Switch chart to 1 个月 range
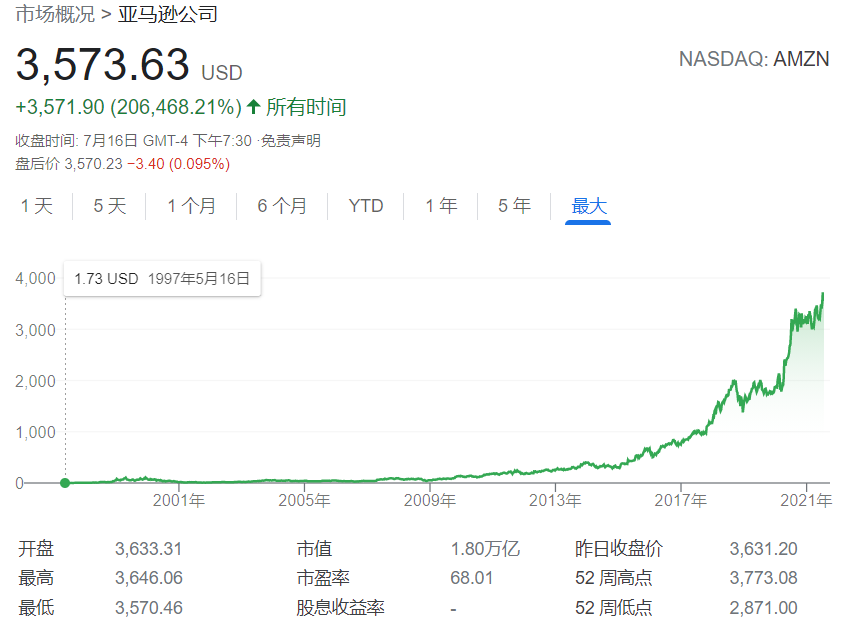 pos(191,206)
